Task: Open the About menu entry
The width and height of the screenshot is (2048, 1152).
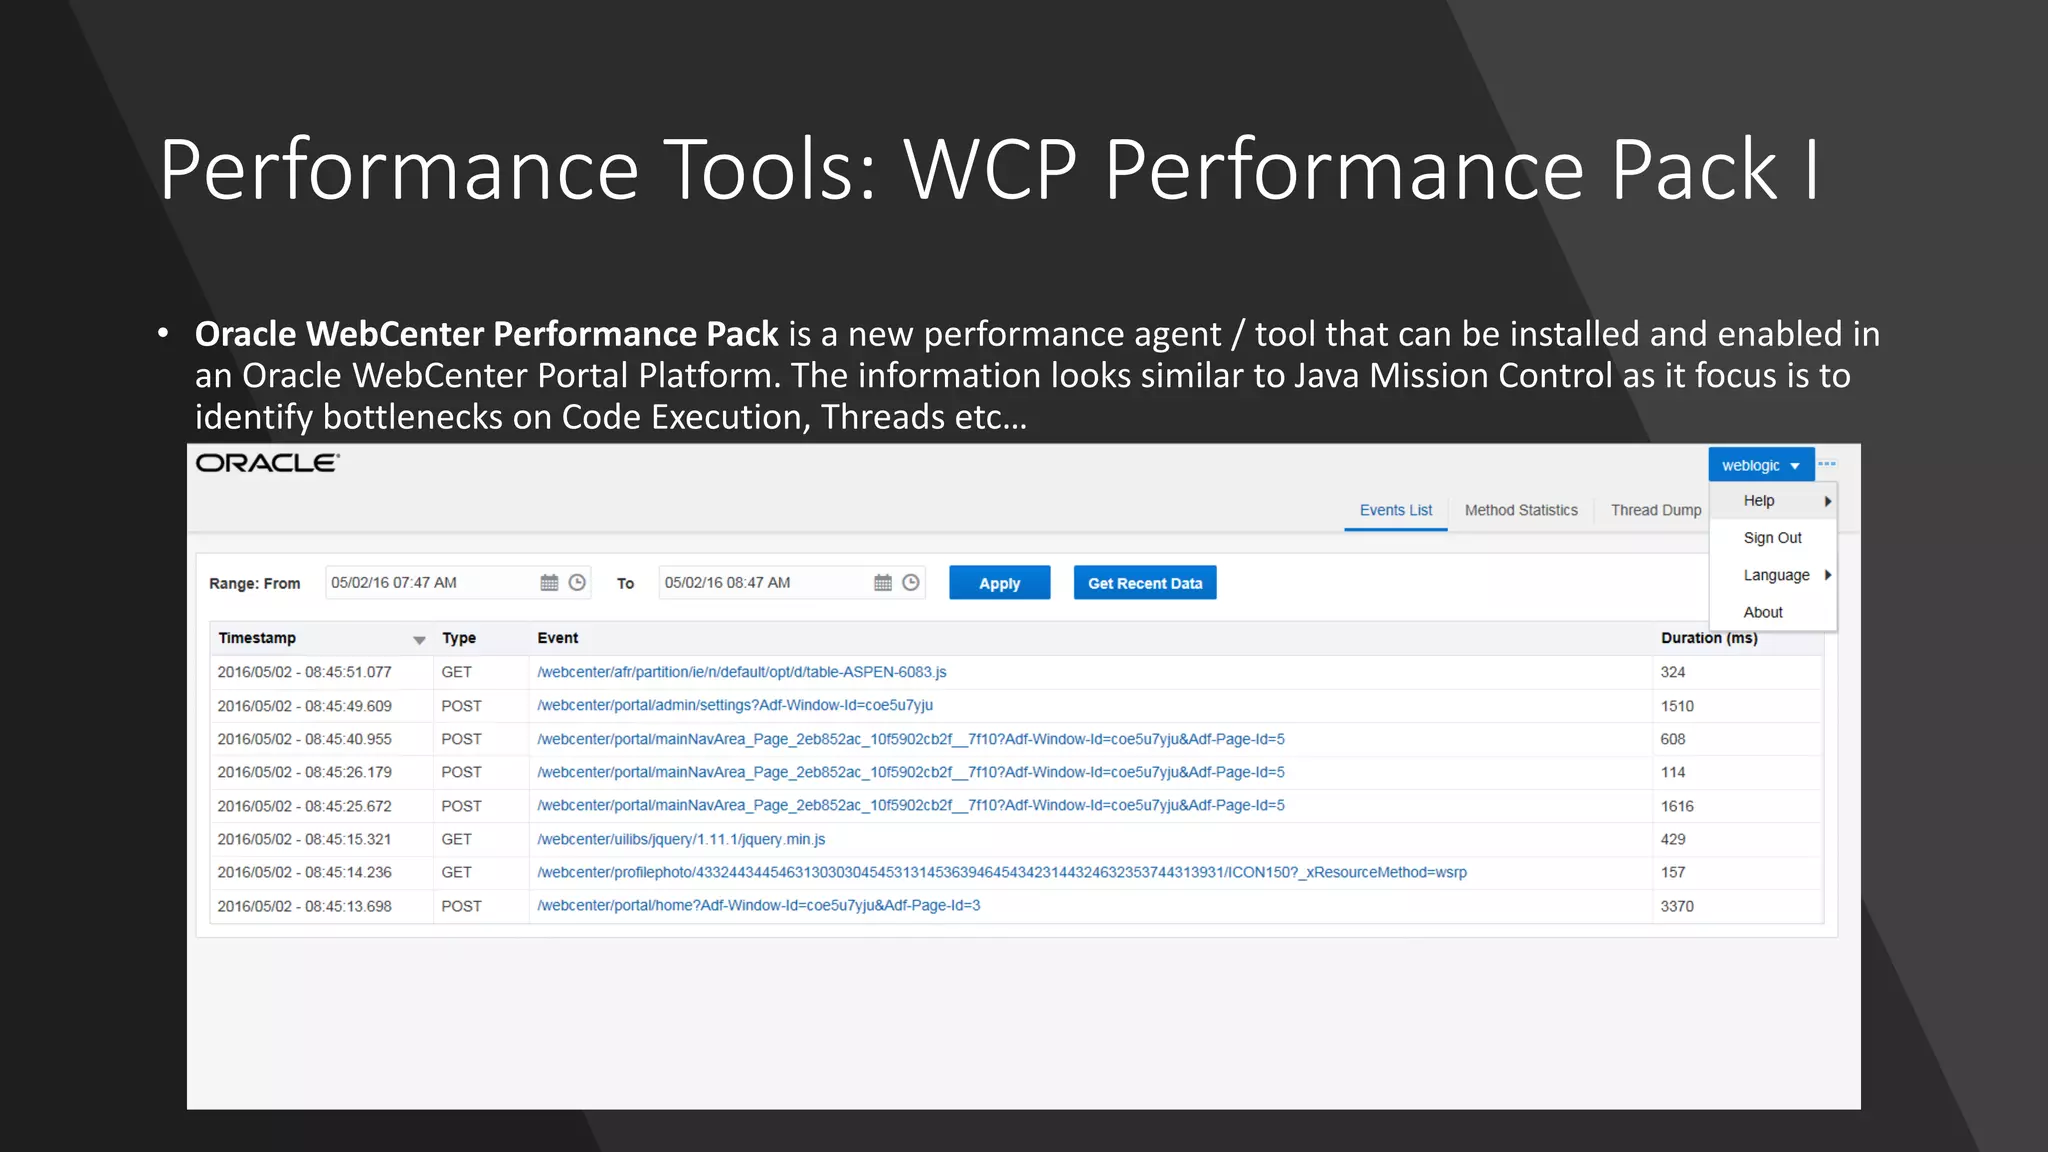Action: (1773, 612)
